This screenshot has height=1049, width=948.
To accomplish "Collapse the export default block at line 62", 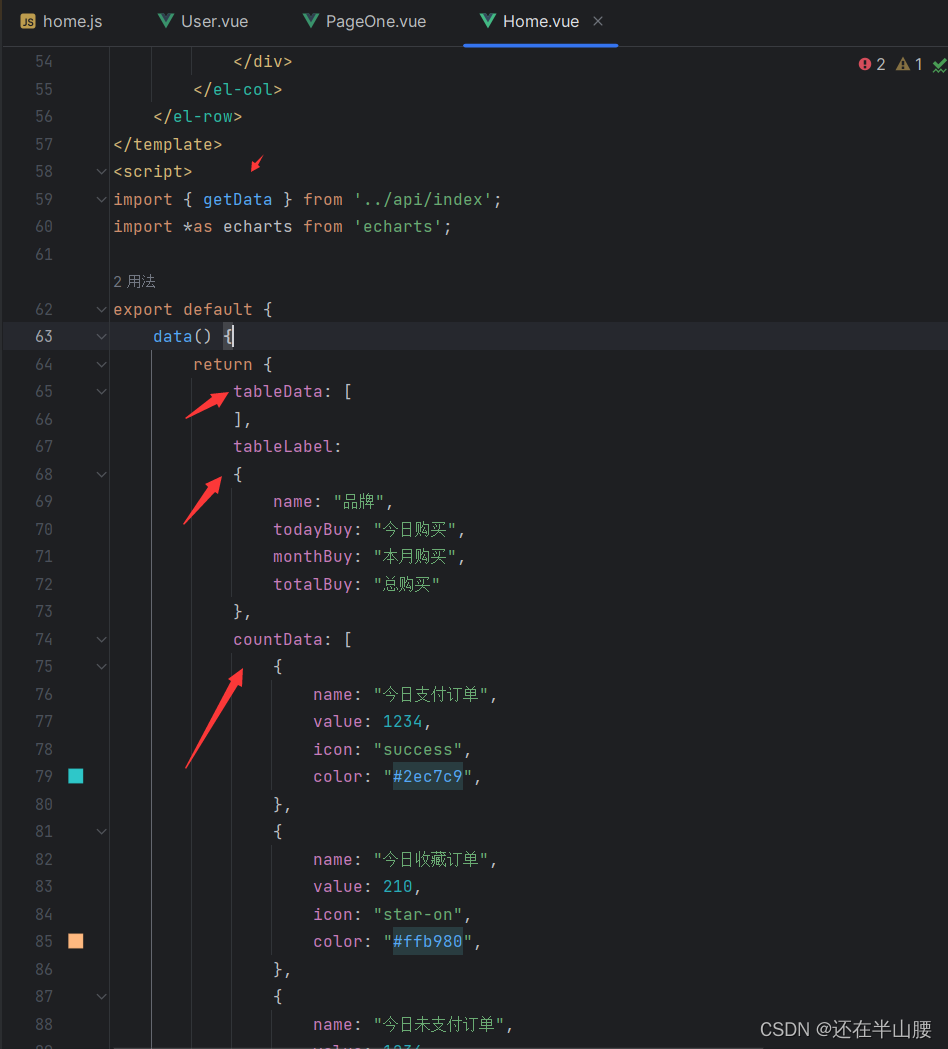I will [x=100, y=309].
